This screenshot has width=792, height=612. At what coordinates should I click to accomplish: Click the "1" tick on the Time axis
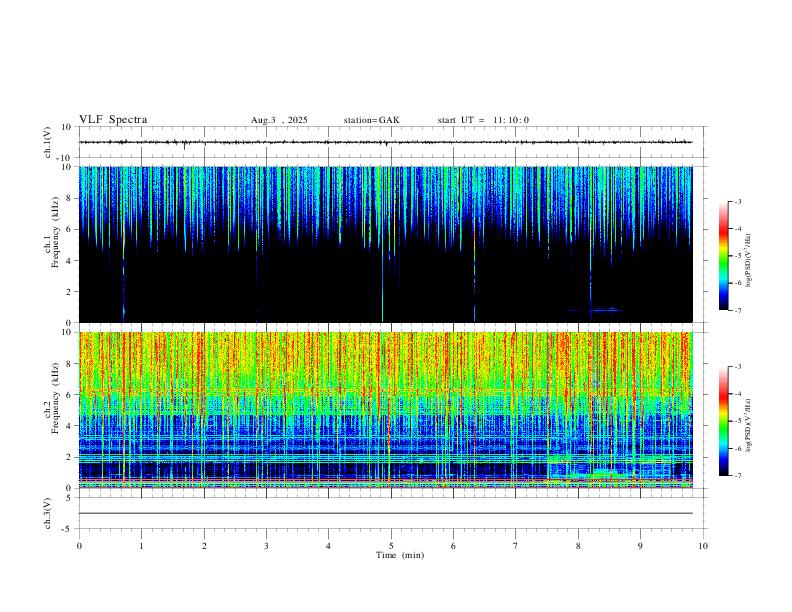click(142, 546)
